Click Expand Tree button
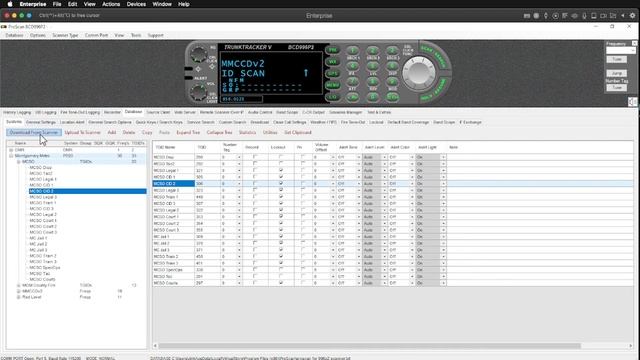The image size is (640, 360). (x=188, y=133)
